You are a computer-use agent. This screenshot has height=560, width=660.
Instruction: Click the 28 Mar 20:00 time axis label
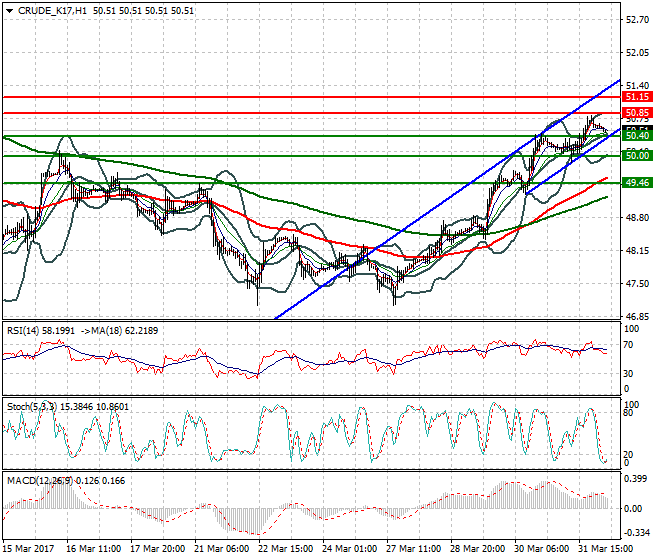point(477,549)
